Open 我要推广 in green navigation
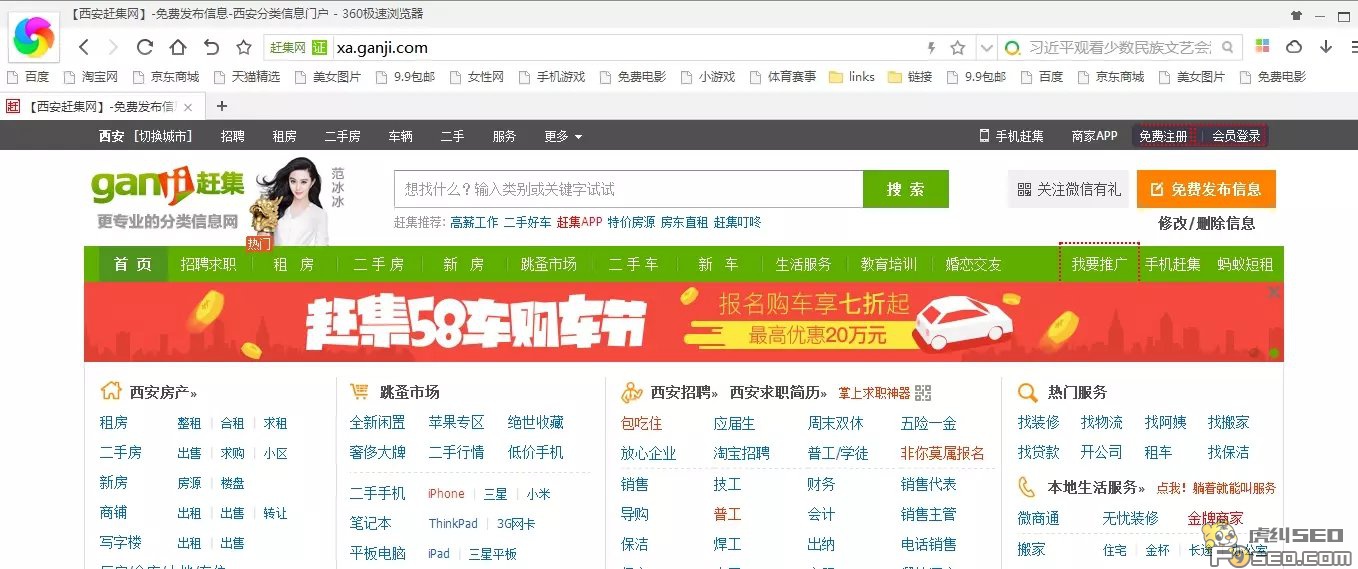 [1099, 264]
